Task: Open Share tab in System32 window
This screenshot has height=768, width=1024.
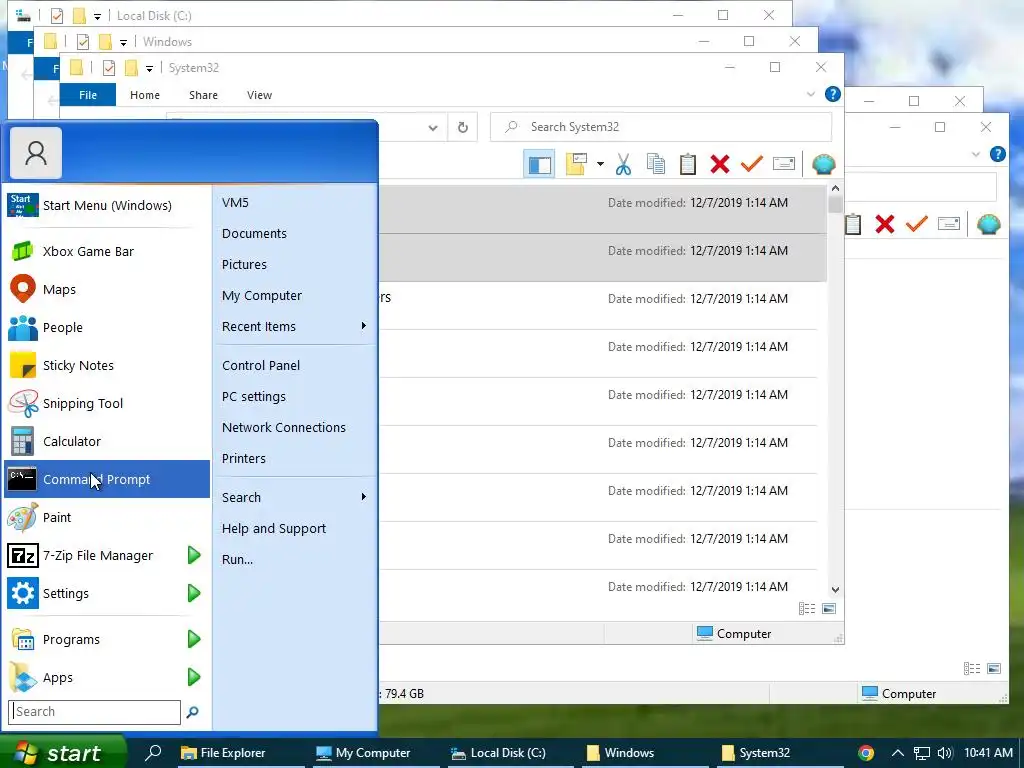Action: tap(203, 95)
